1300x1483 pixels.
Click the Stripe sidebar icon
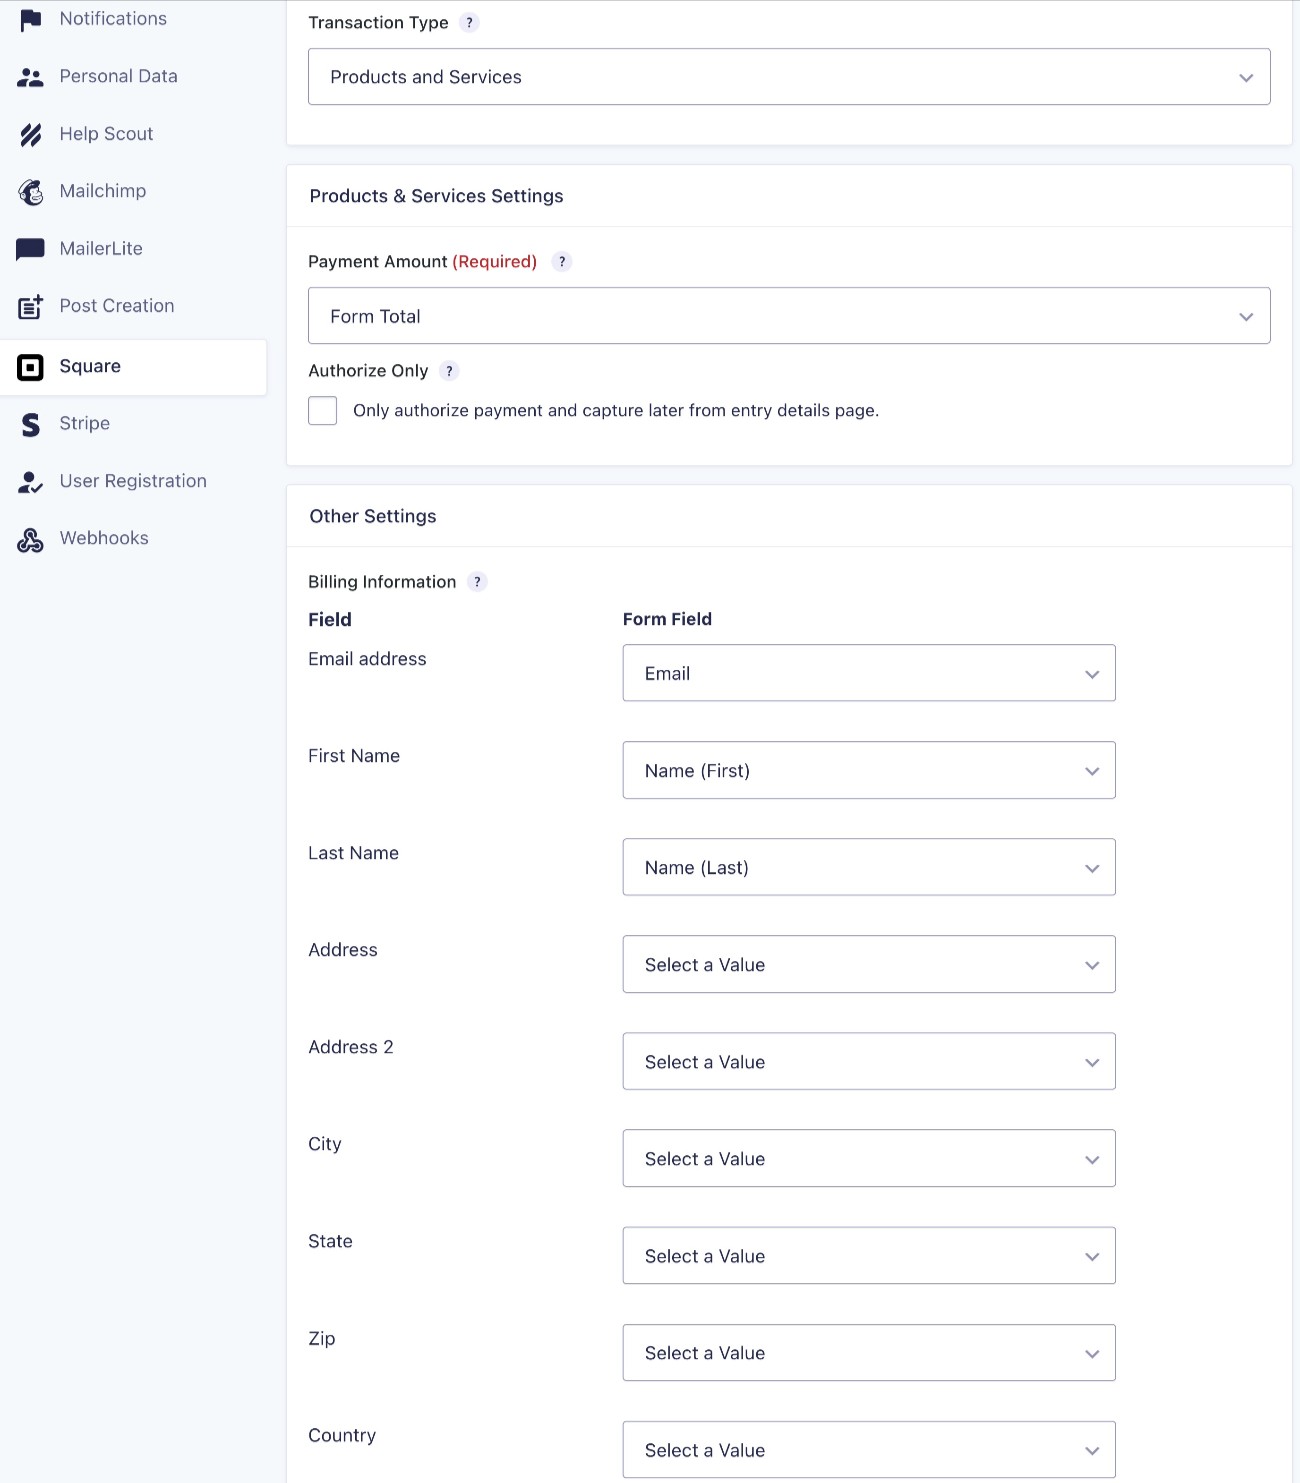click(30, 424)
